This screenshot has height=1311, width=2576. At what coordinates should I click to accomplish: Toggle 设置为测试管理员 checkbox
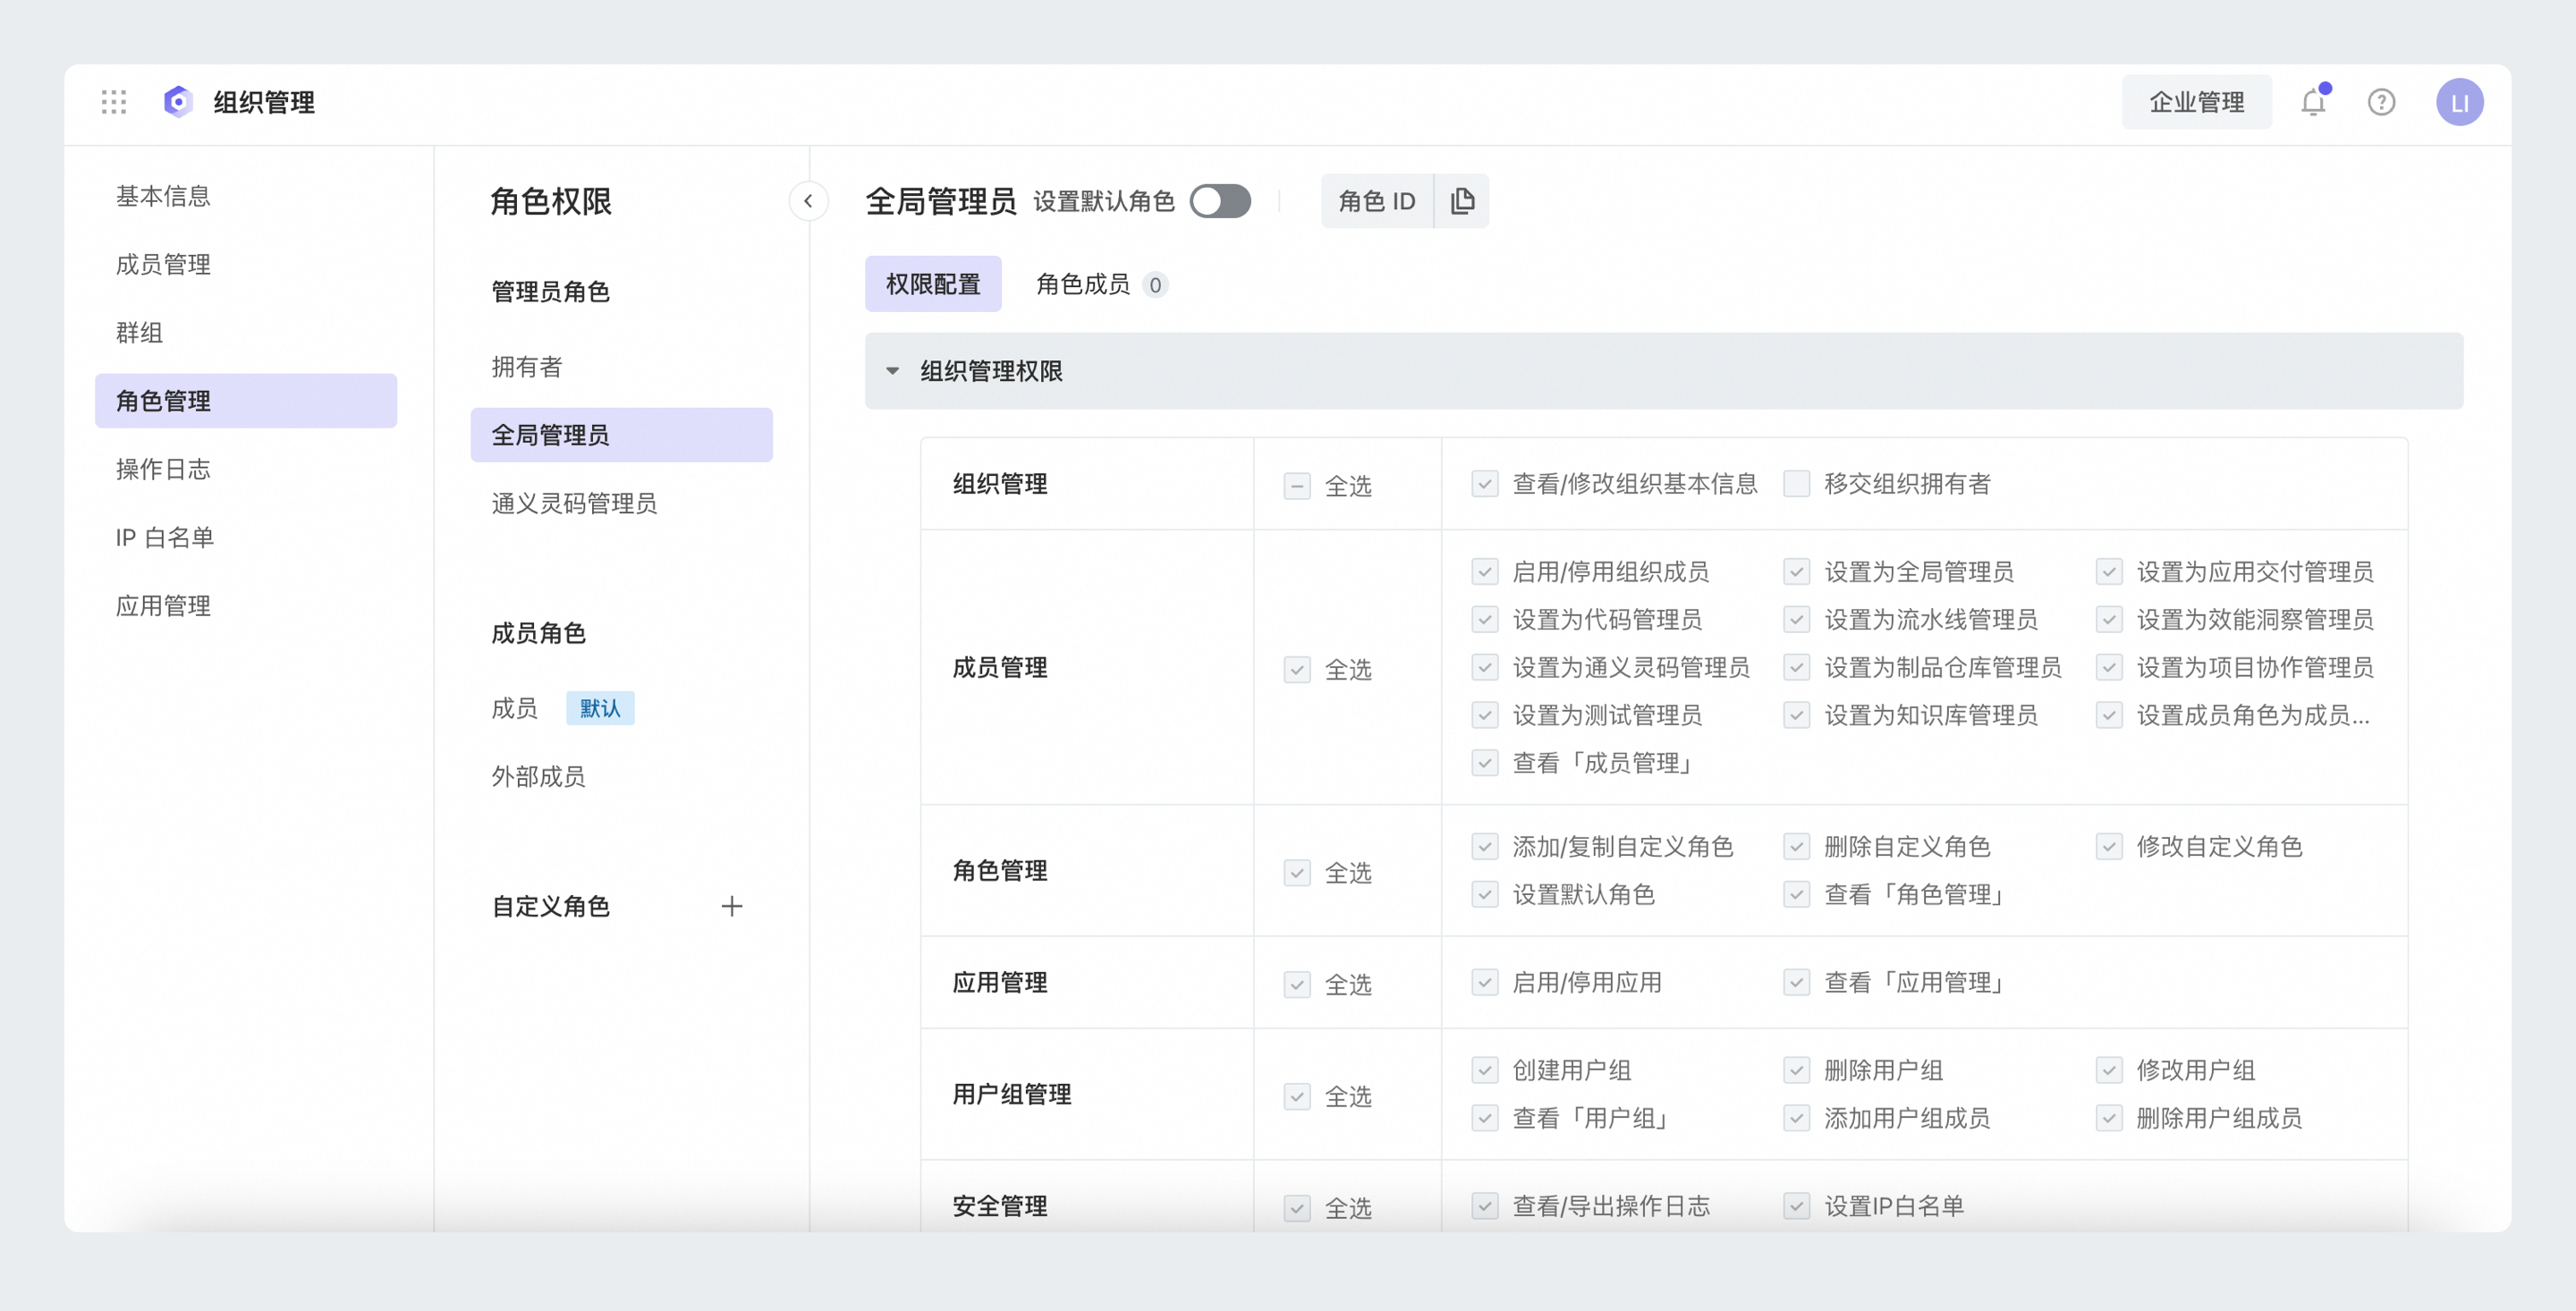[x=1484, y=715]
